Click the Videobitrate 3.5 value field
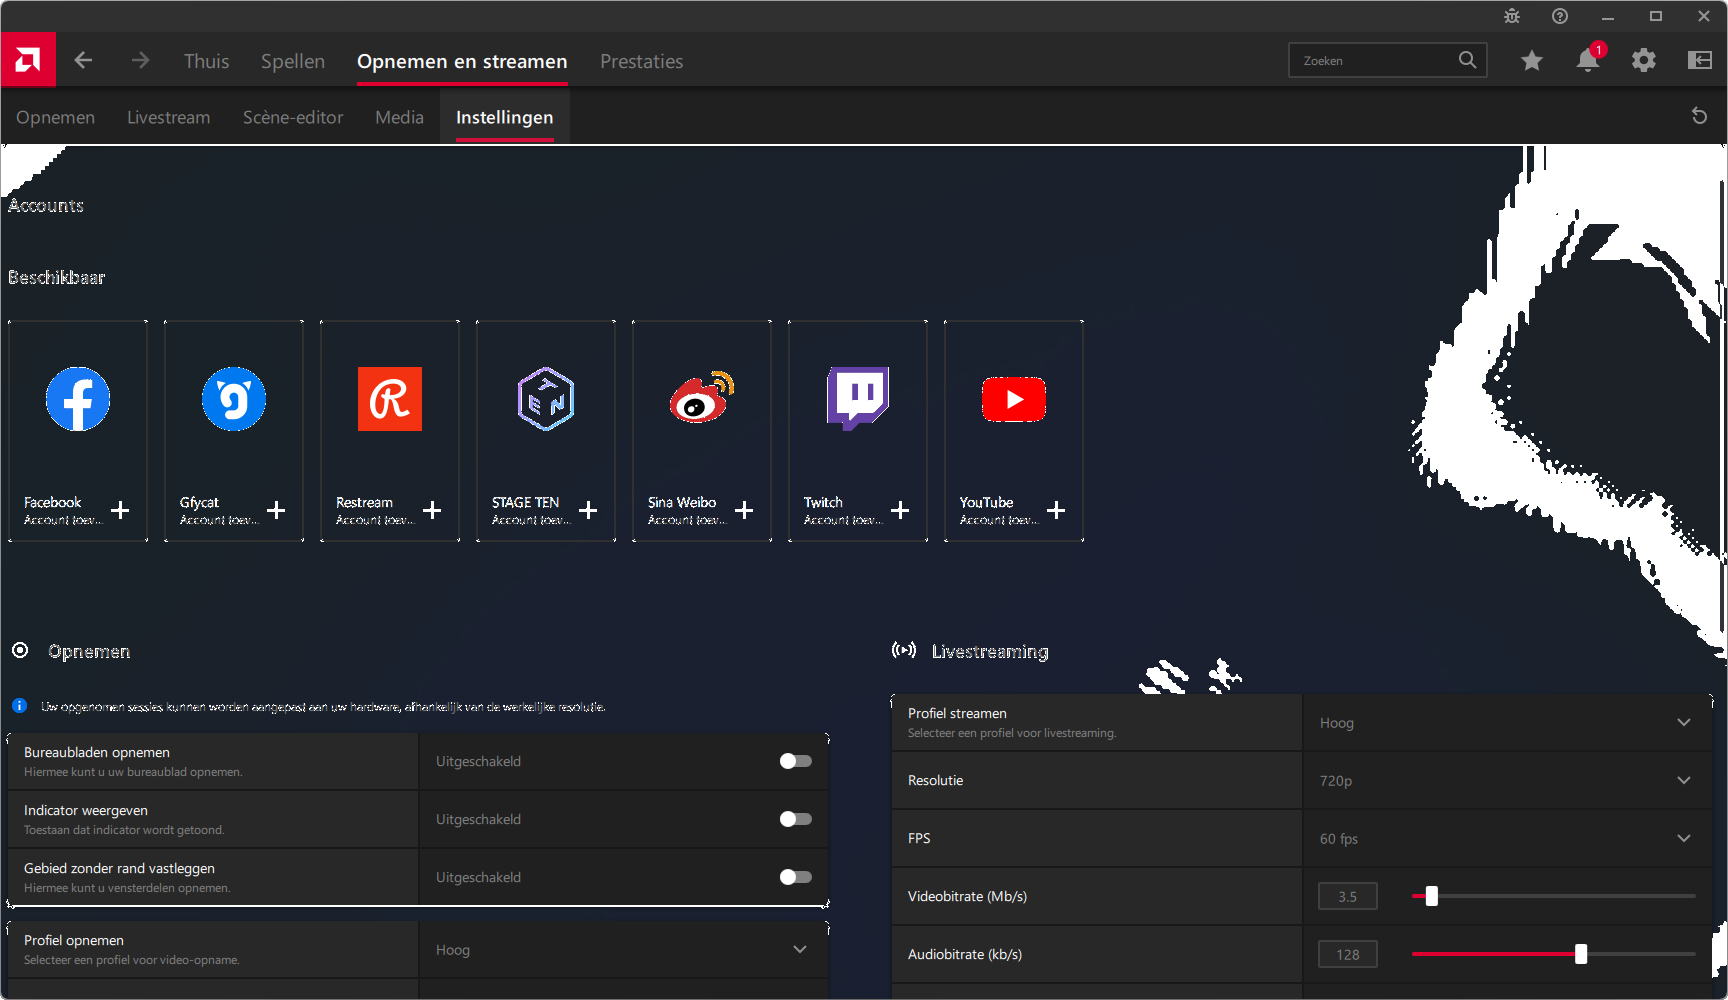 click(x=1348, y=896)
